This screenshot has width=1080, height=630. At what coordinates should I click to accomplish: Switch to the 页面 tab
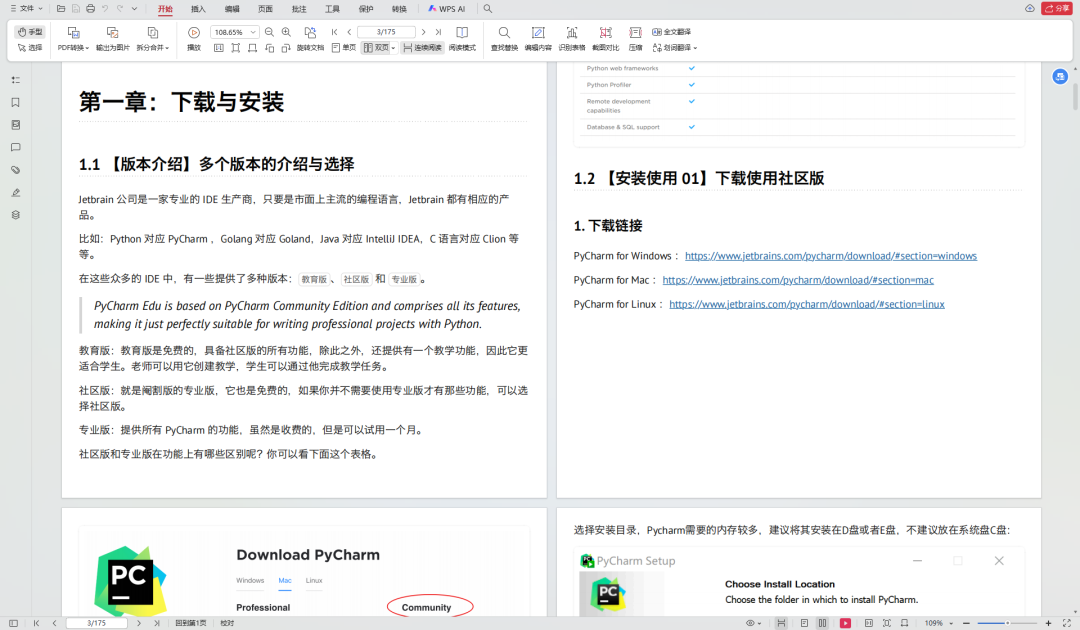pyautogui.click(x=265, y=9)
